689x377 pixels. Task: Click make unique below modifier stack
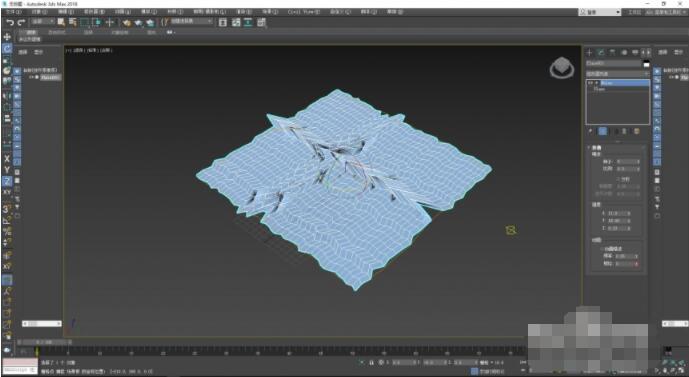click(616, 131)
